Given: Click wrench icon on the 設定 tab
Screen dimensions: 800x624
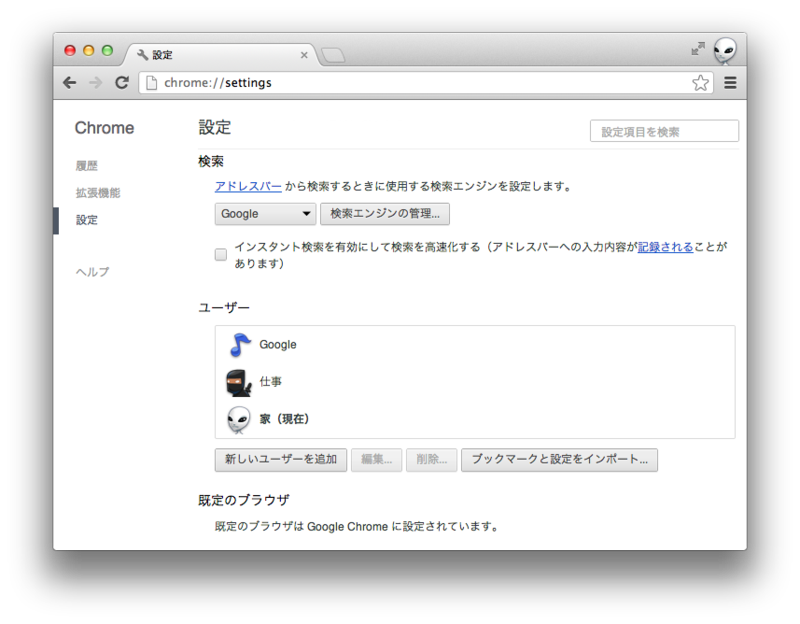Looking at the screenshot, I should pos(143,55).
